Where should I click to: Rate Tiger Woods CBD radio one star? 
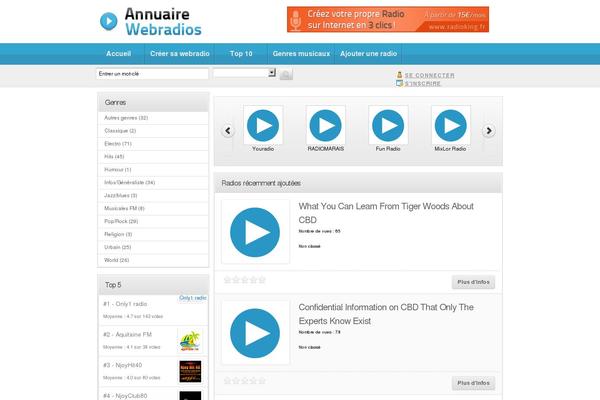227,280
